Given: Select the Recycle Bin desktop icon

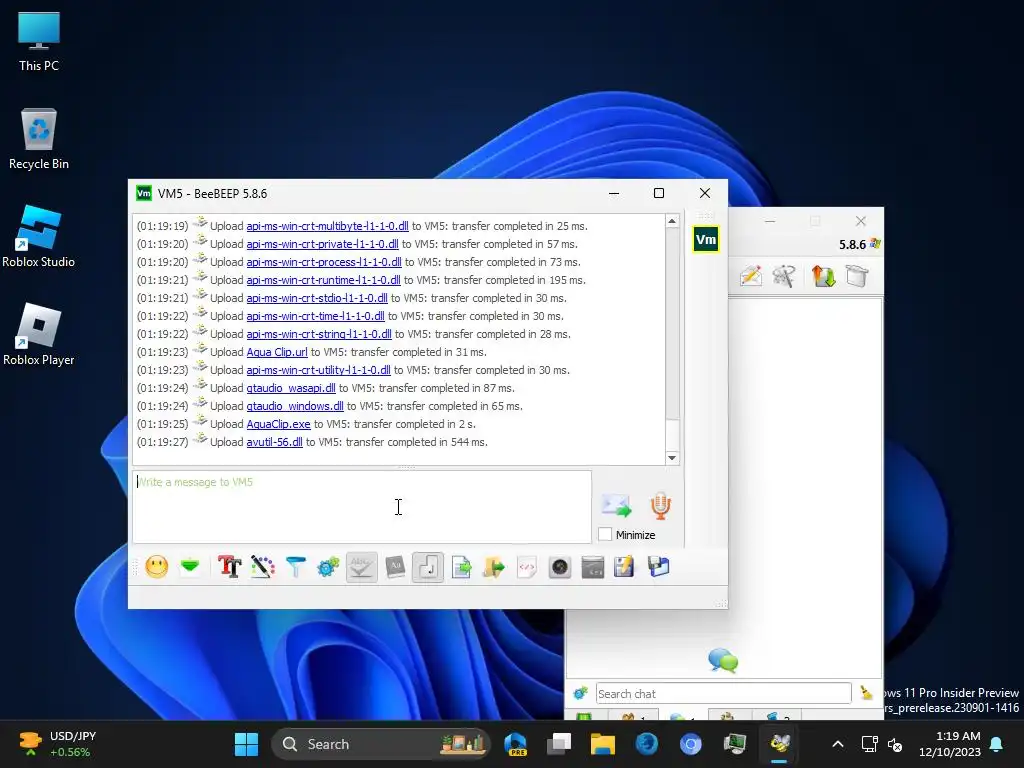Looking at the screenshot, I should pyautogui.click(x=39, y=139).
